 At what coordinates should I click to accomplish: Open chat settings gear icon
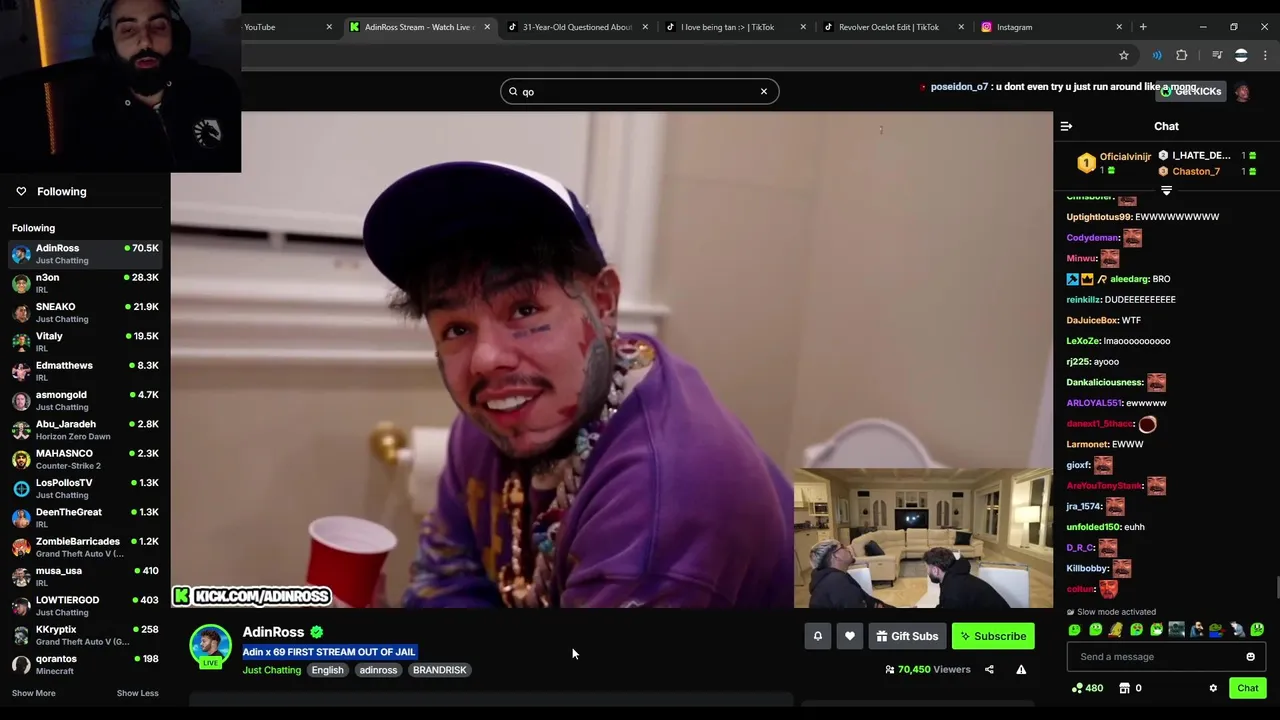[x=1213, y=688]
